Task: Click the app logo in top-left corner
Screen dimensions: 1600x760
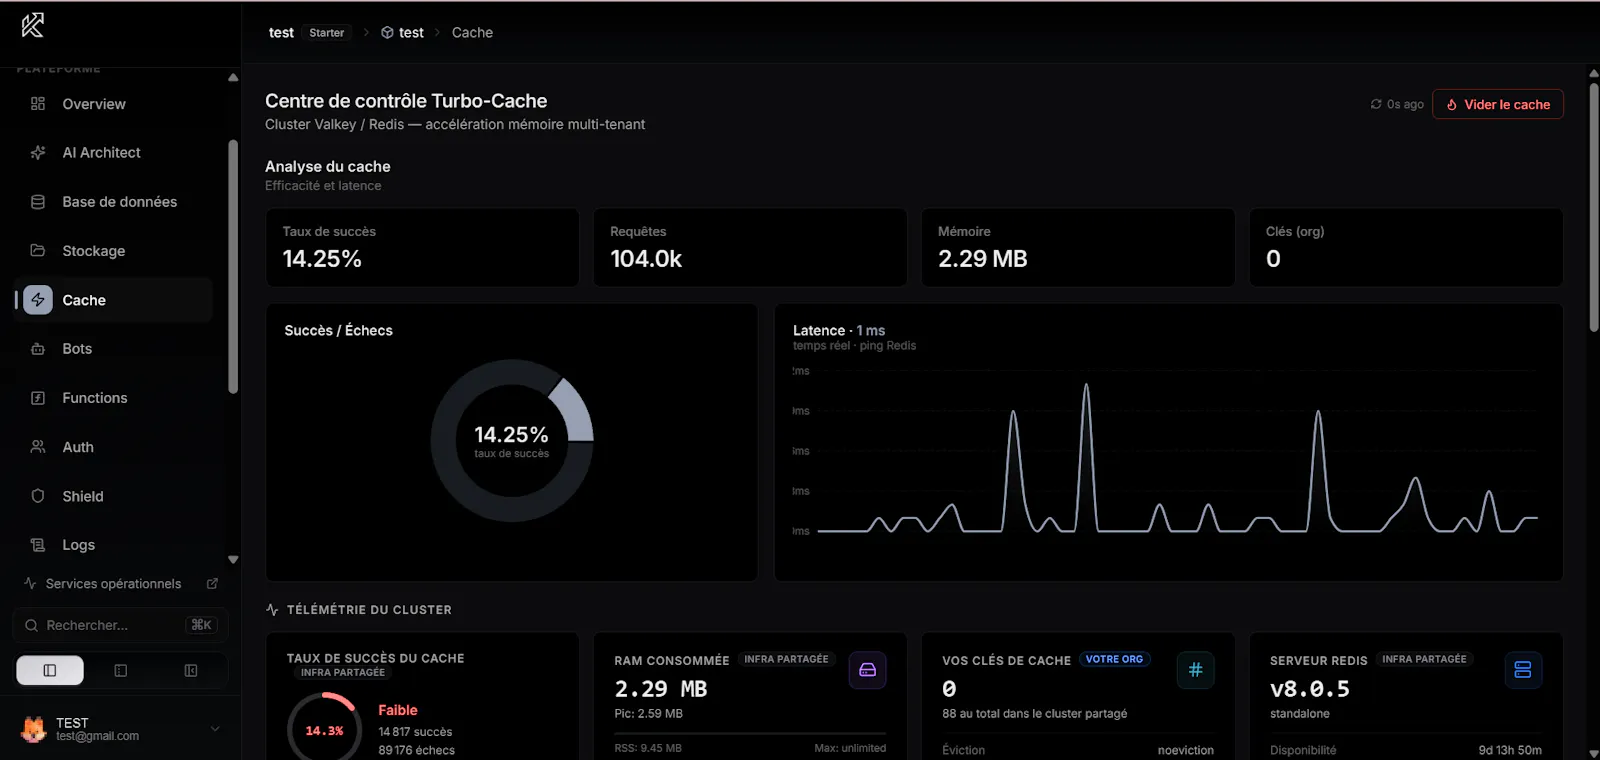Action: coord(33,25)
